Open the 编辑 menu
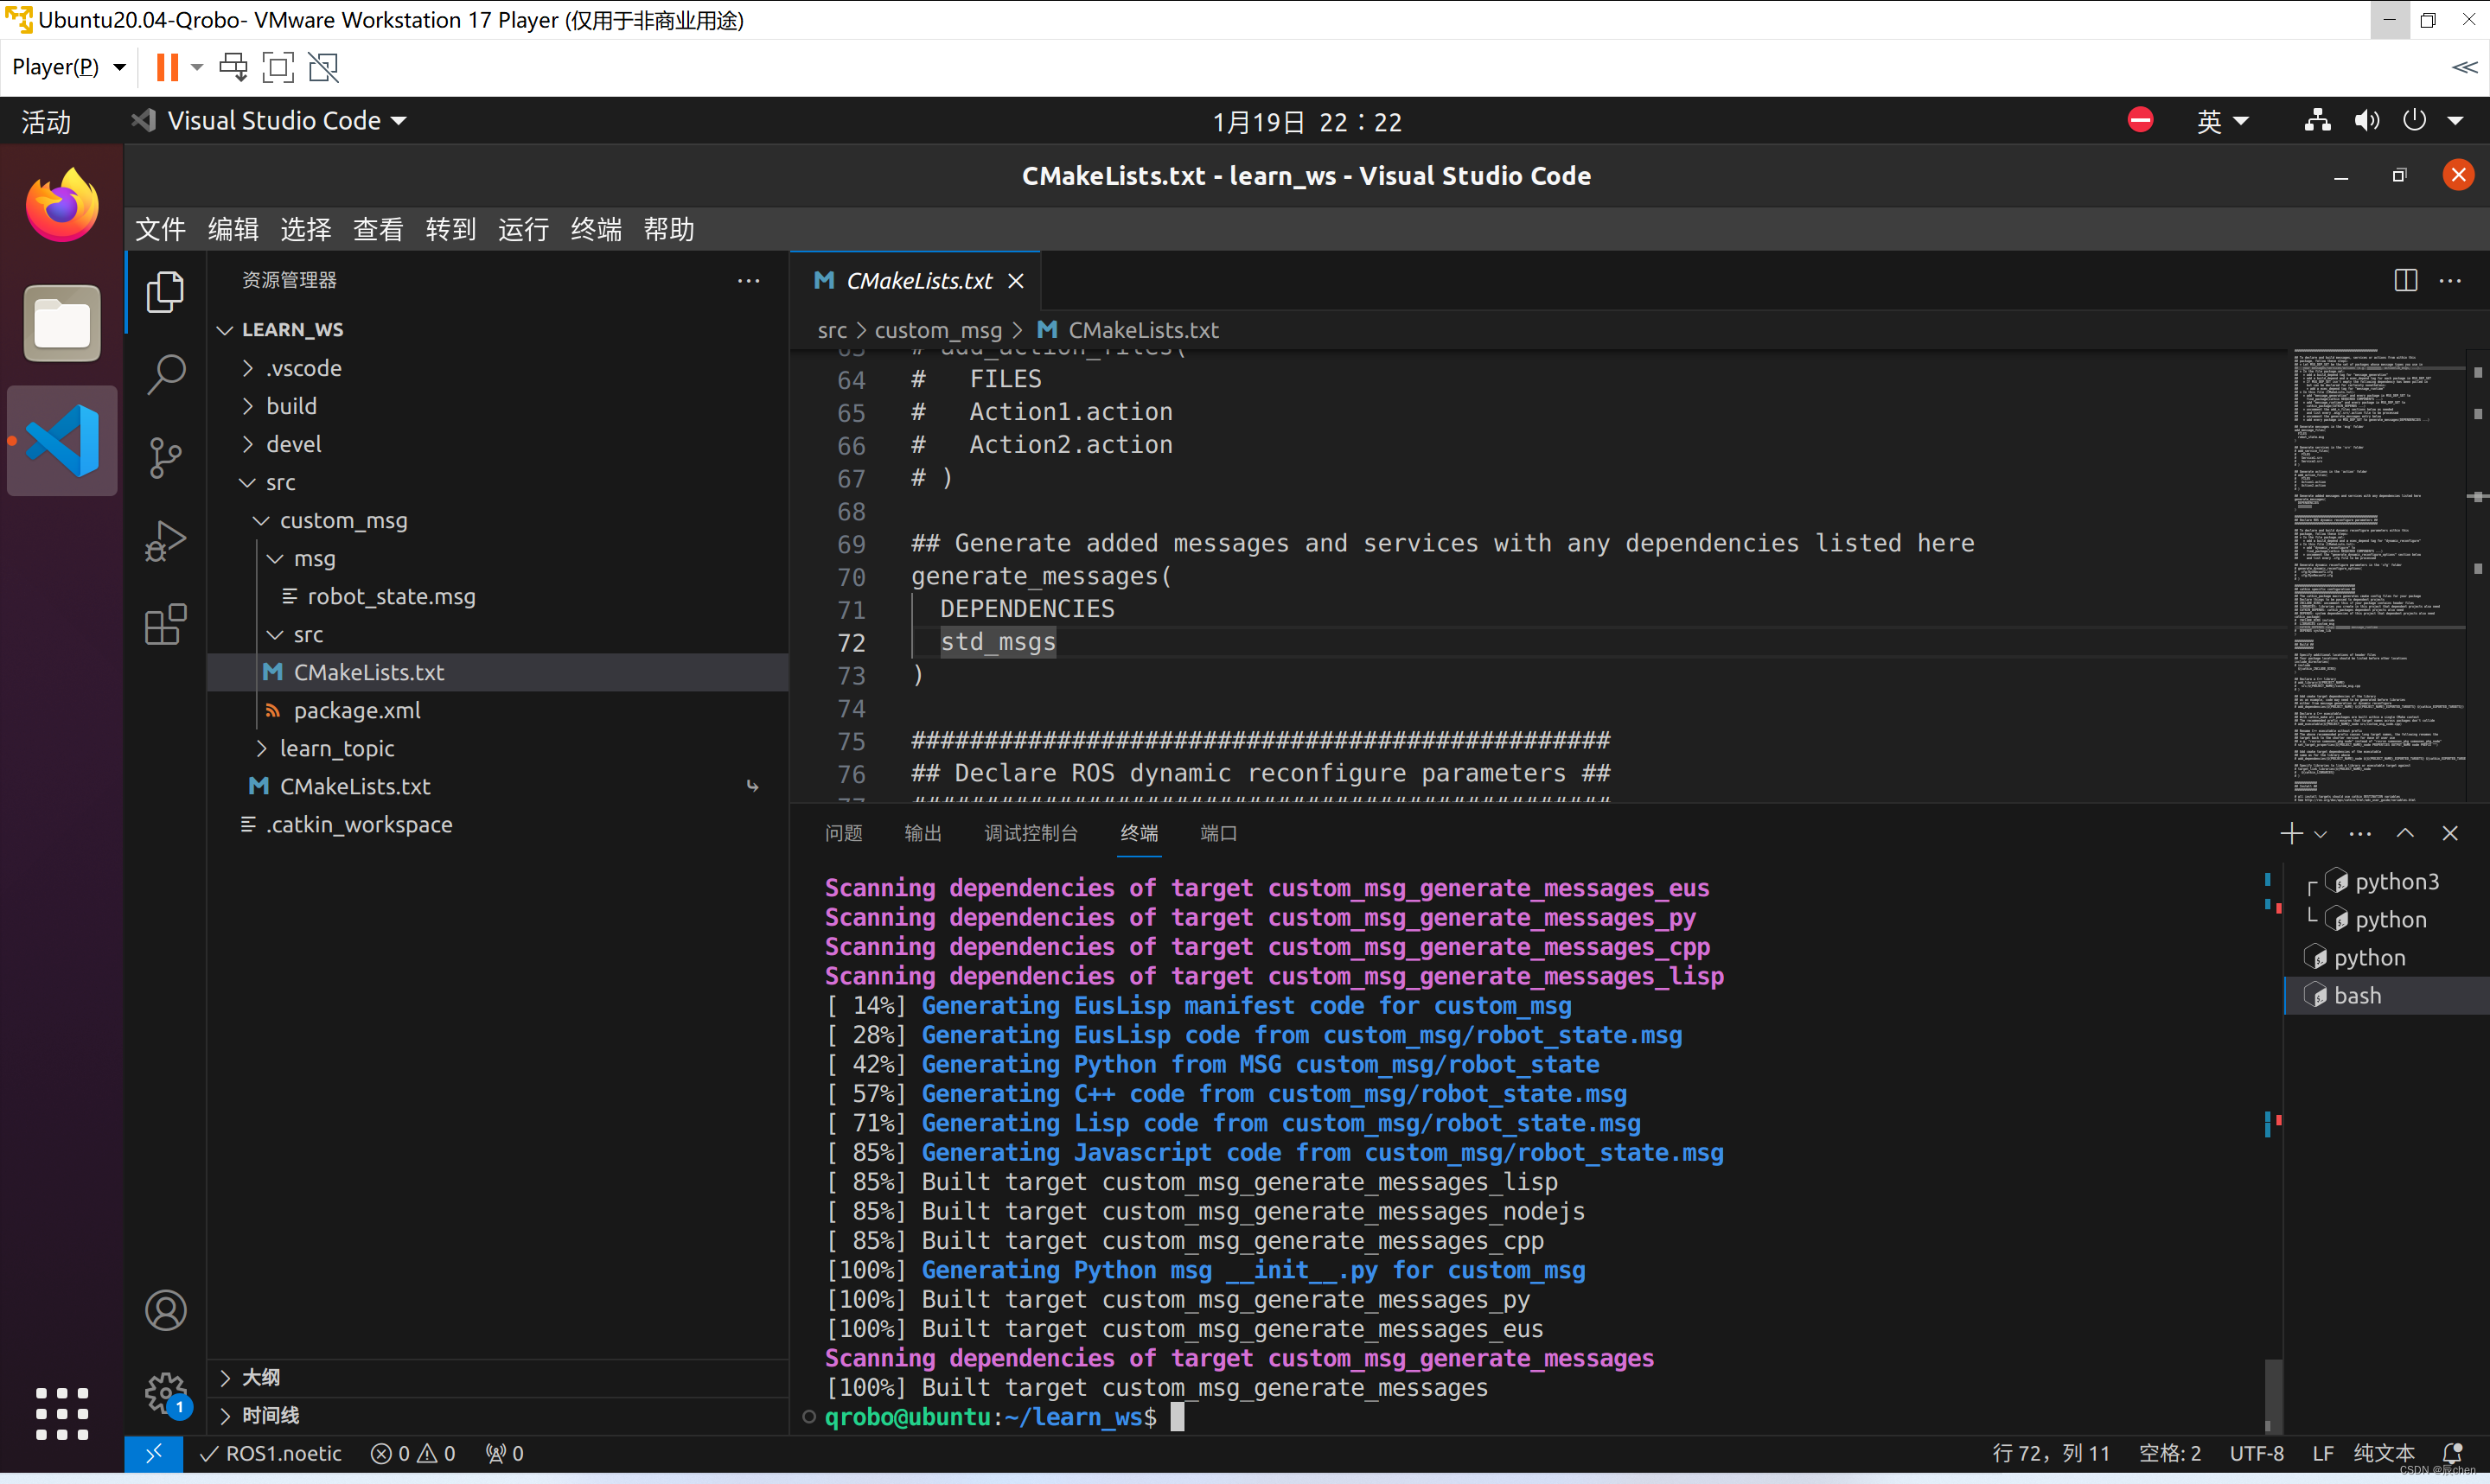 [x=233, y=229]
